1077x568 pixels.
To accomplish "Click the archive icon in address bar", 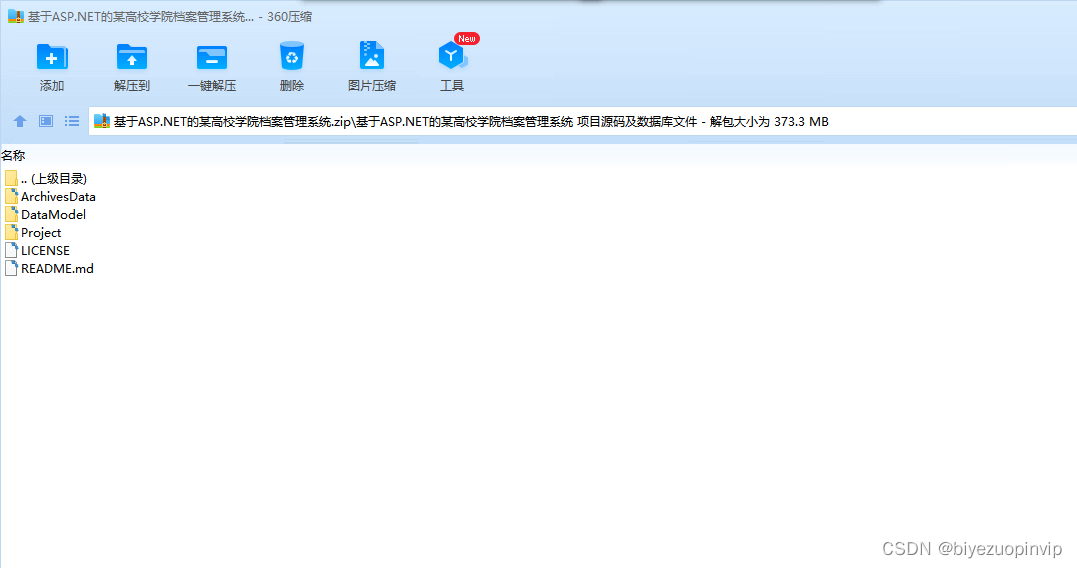I will tap(102, 122).
